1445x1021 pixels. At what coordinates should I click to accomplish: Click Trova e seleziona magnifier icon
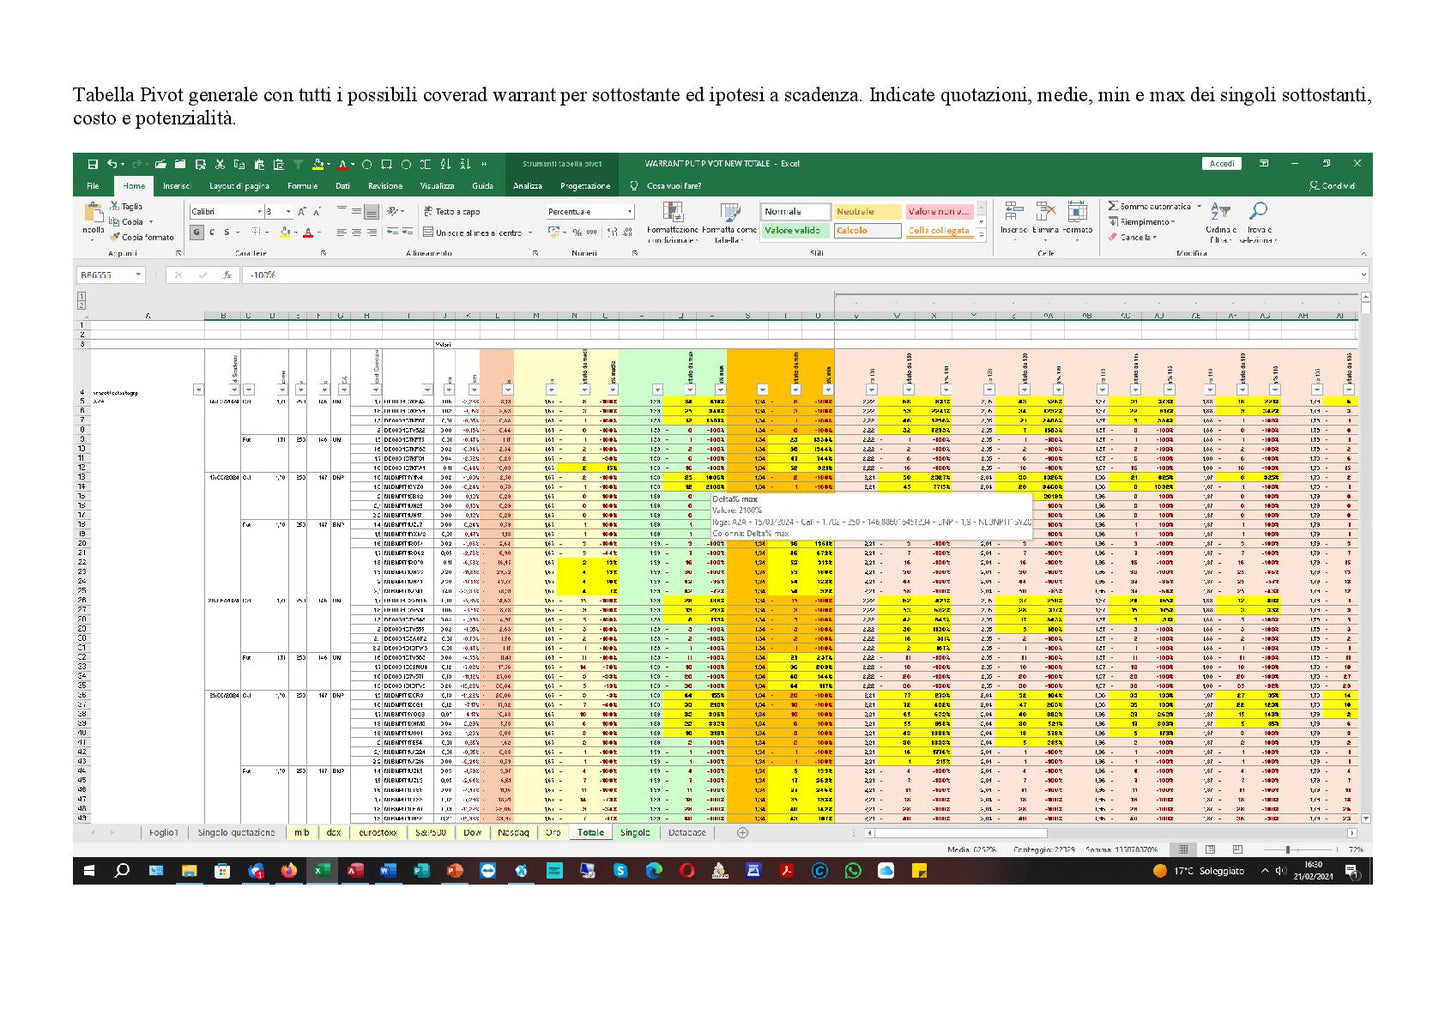[1258, 210]
